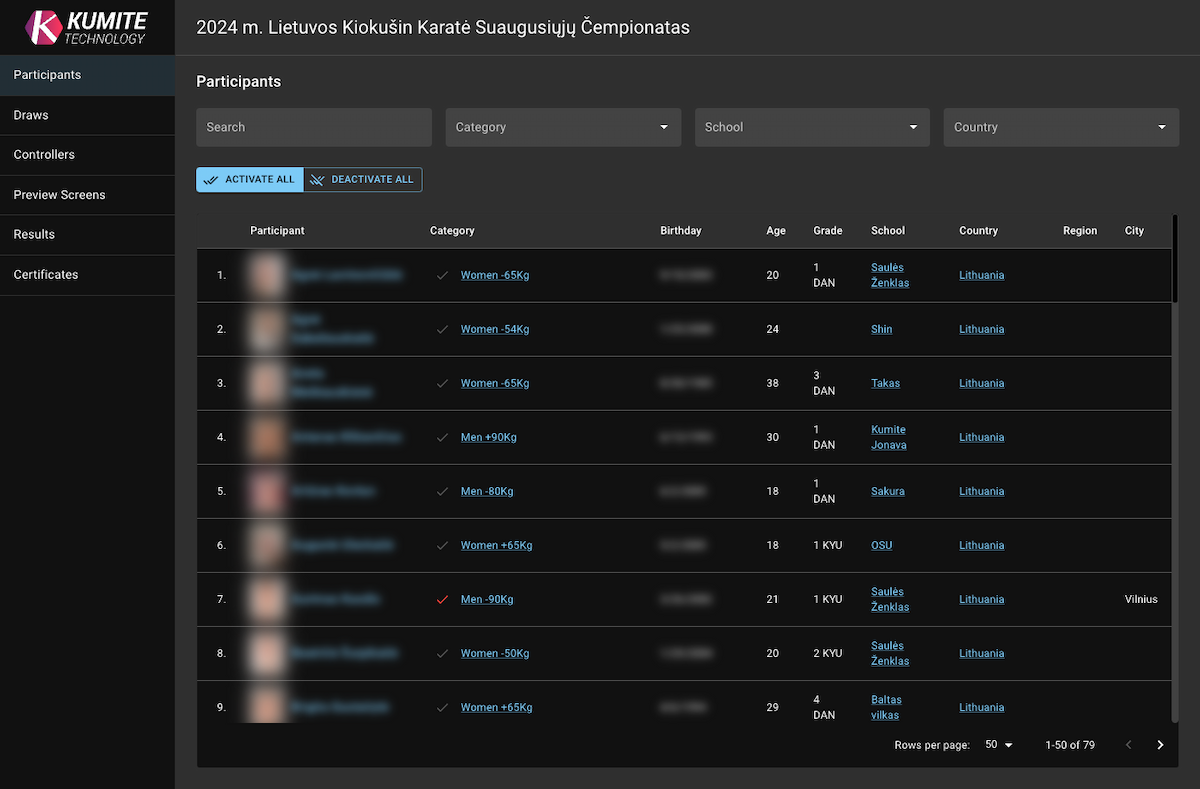This screenshot has width=1200, height=789.
Task: Go to previous page of participants
Action: [x=1129, y=745]
